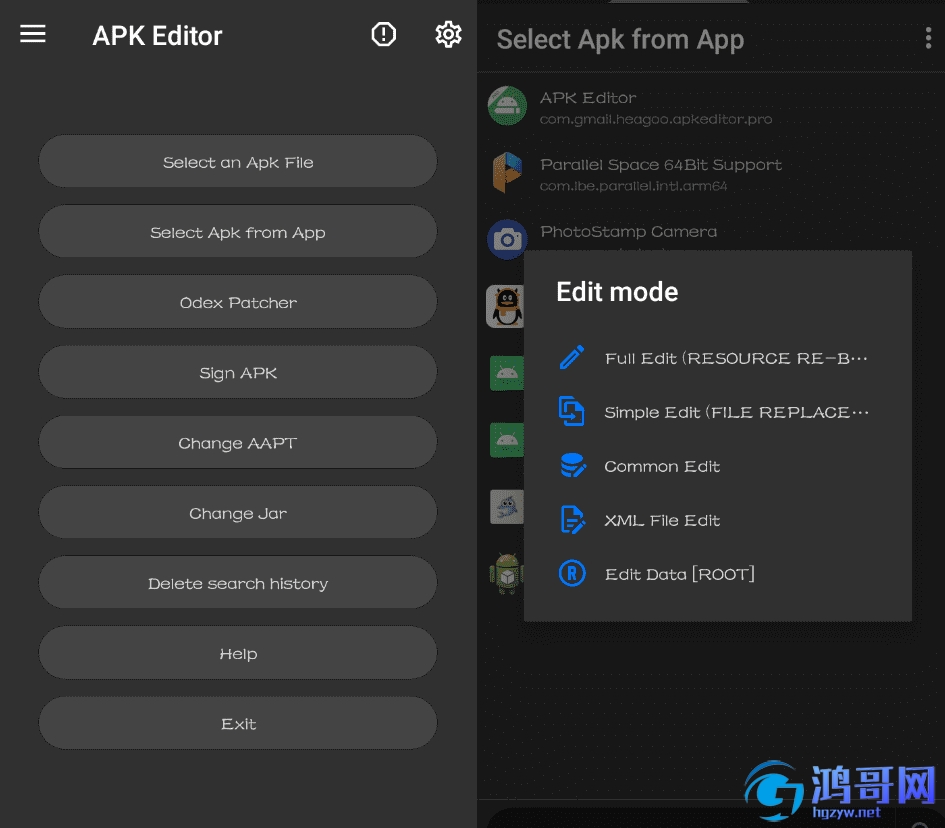The width and height of the screenshot is (945, 828).
Task: Open the hamburger navigation menu
Action: coord(33,34)
